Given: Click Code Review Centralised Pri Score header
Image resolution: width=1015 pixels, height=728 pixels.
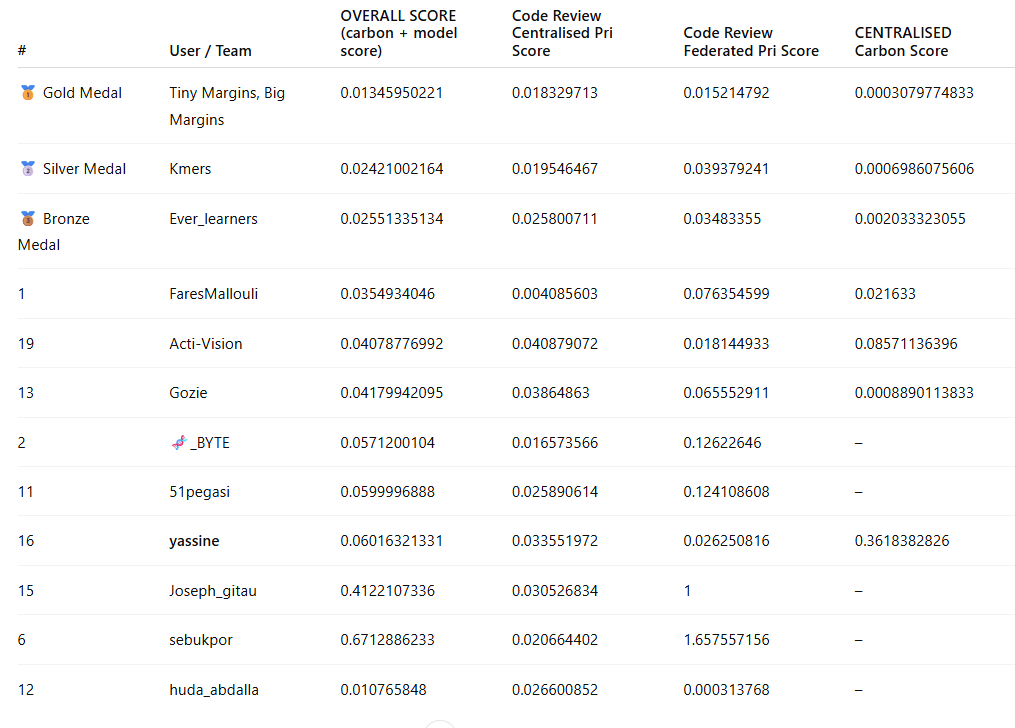Looking at the screenshot, I should tap(561, 33).
